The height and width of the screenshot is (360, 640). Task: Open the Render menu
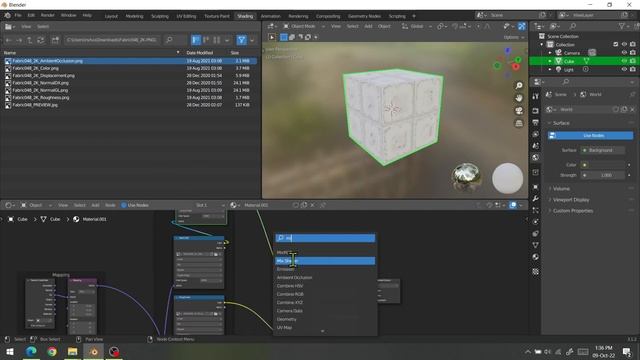(x=47, y=15)
